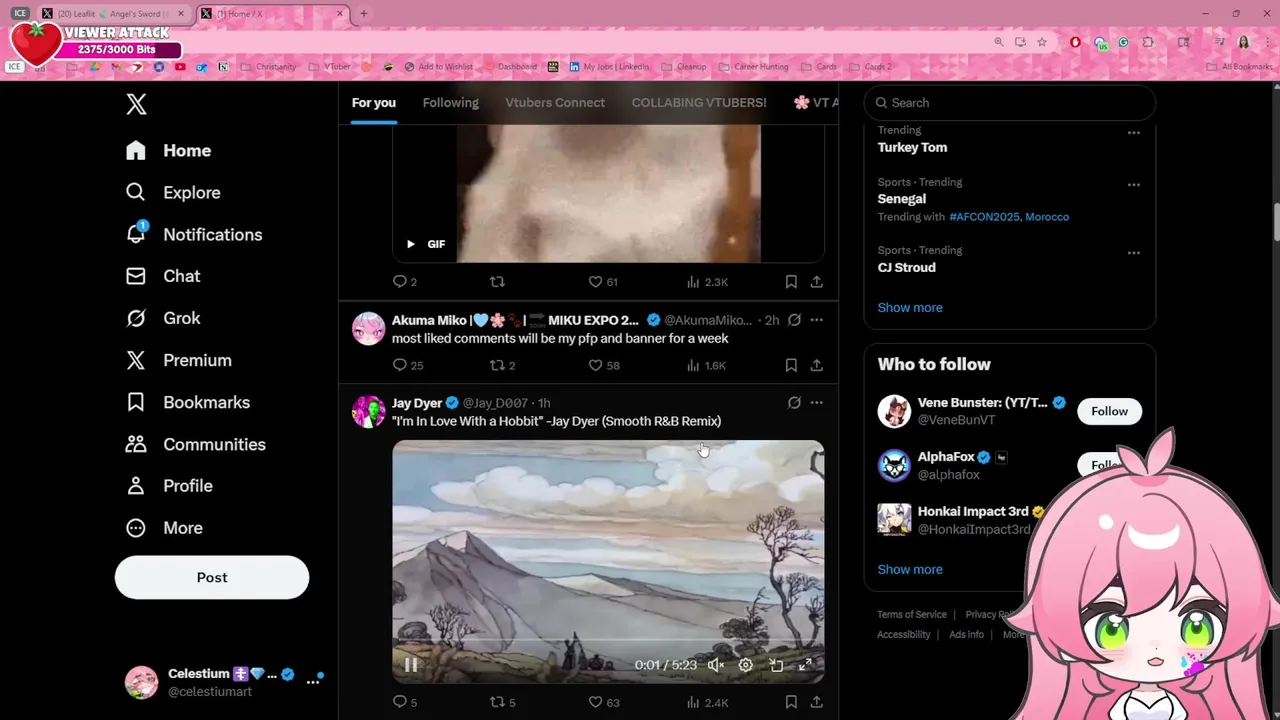This screenshot has height=720, width=1280.
Task: Open options for Senegal trend
Action: (x=1134, y=184)
